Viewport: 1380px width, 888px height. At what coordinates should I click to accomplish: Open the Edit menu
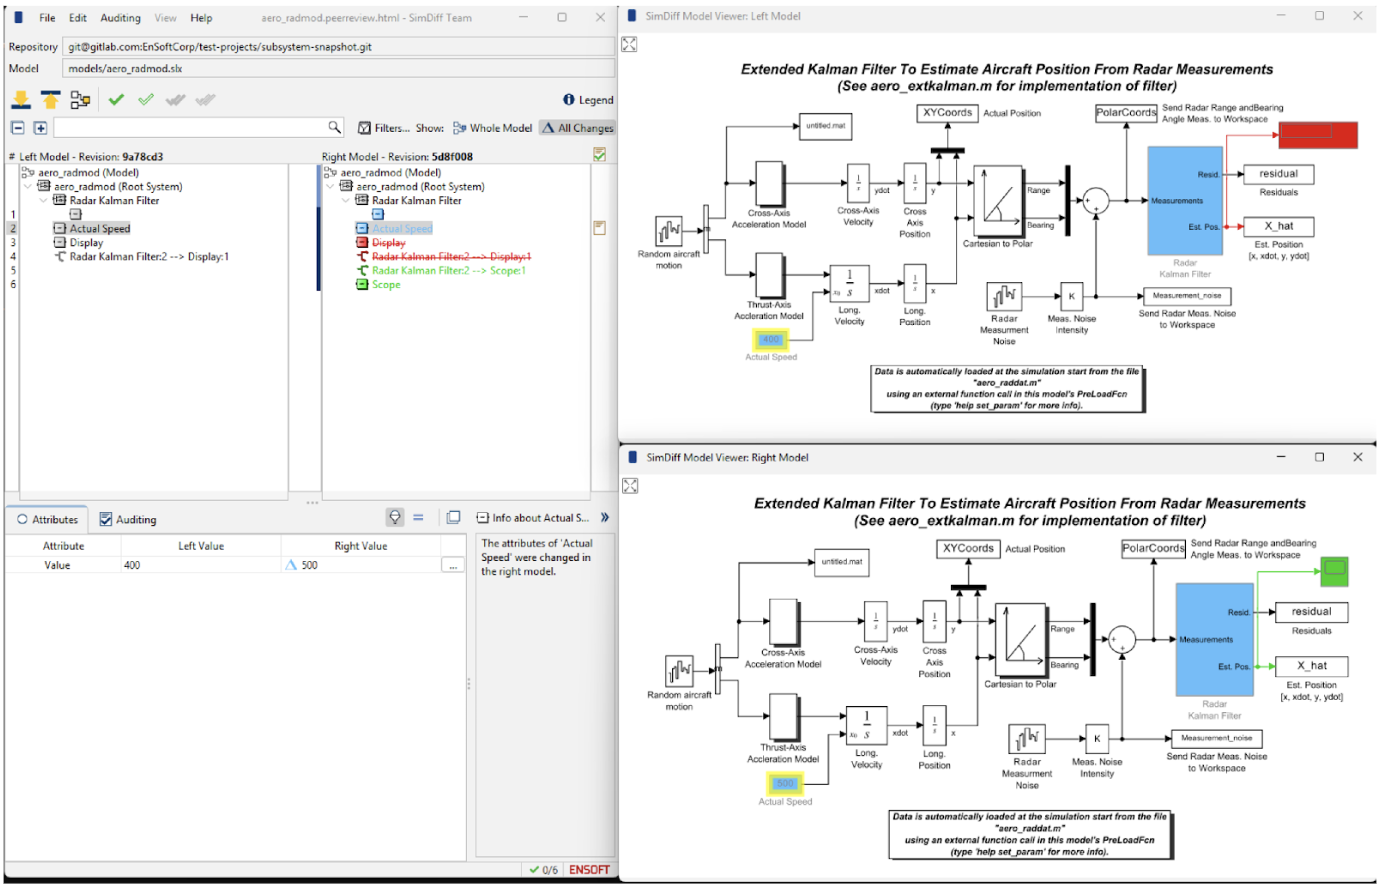78,18
